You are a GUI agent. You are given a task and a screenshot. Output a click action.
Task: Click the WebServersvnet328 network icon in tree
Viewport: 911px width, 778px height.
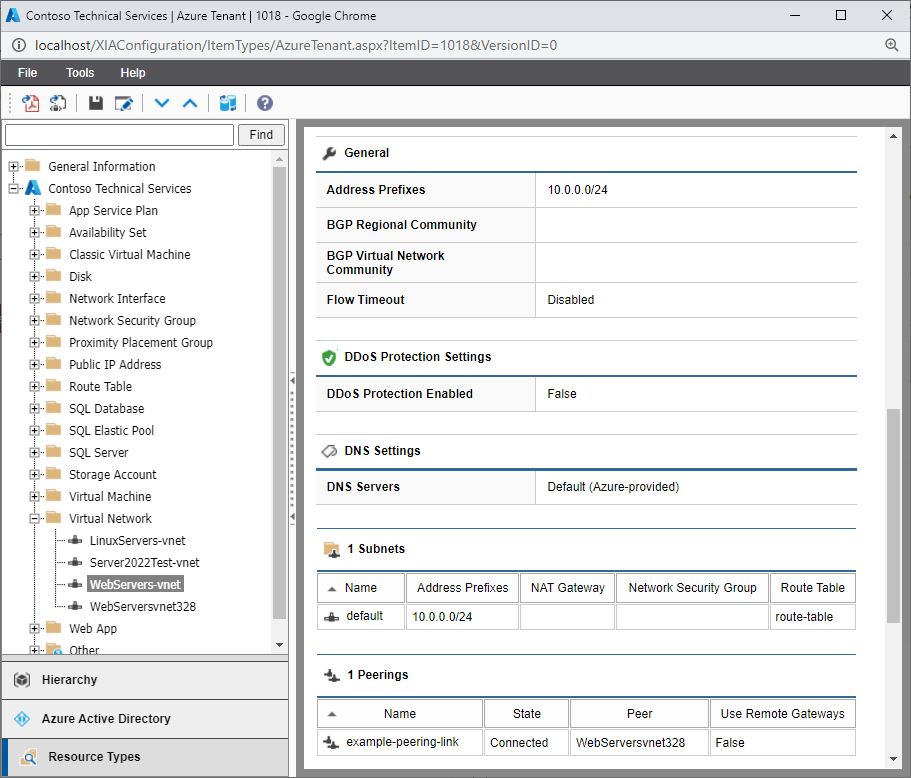(75, 607)
